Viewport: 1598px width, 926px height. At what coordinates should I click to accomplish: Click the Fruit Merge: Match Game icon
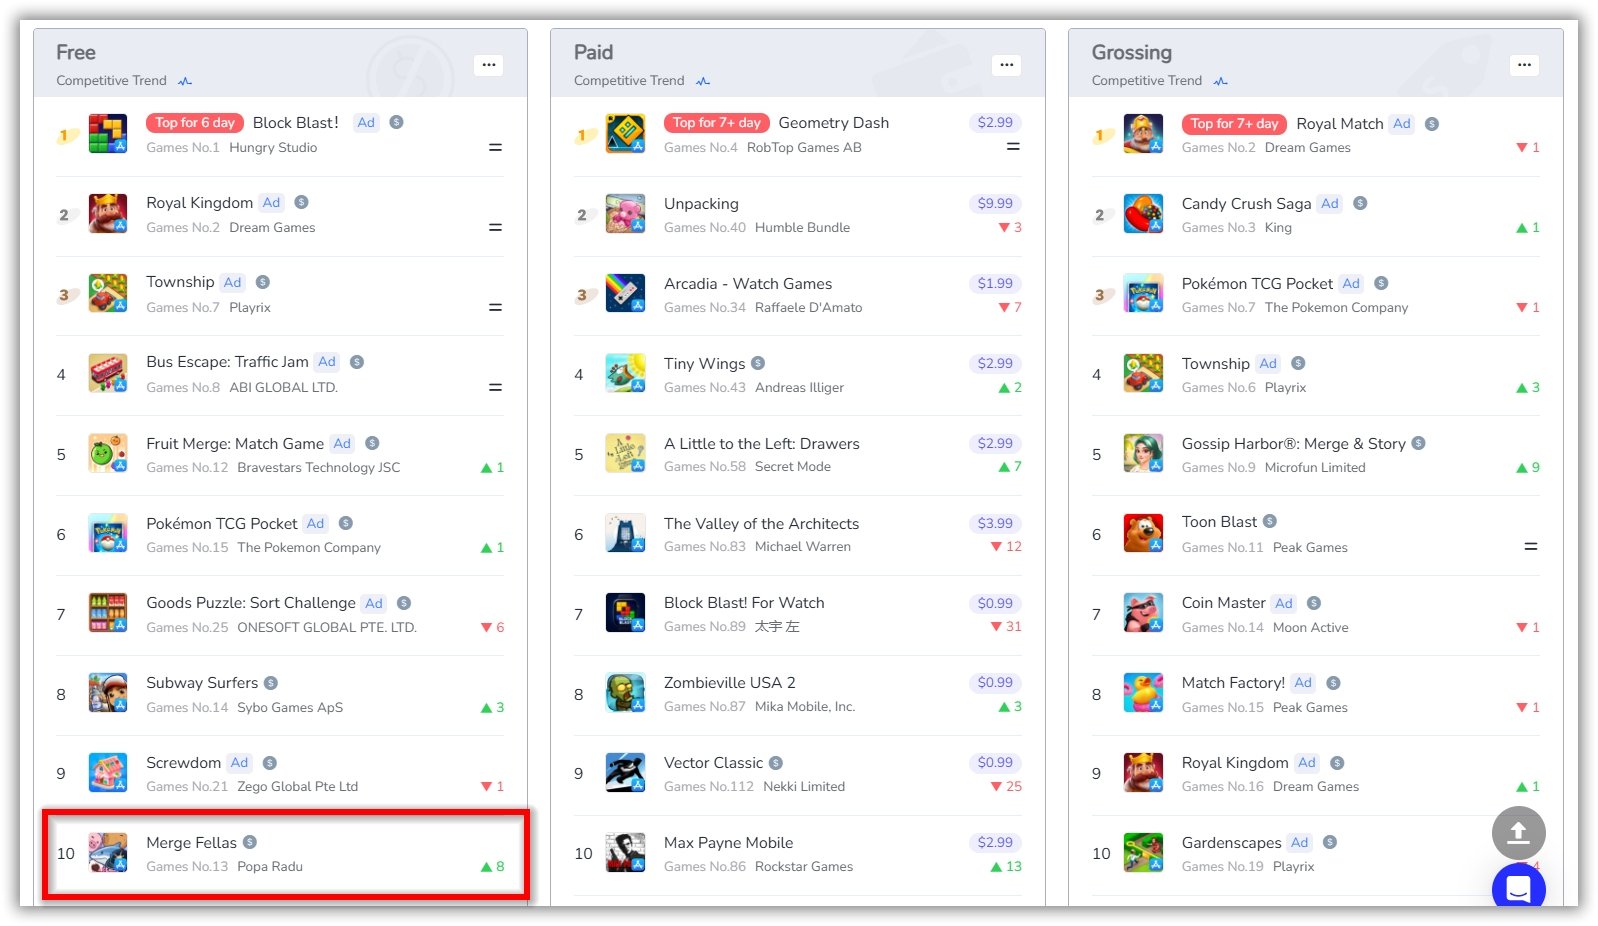click(x=108, y=454)
